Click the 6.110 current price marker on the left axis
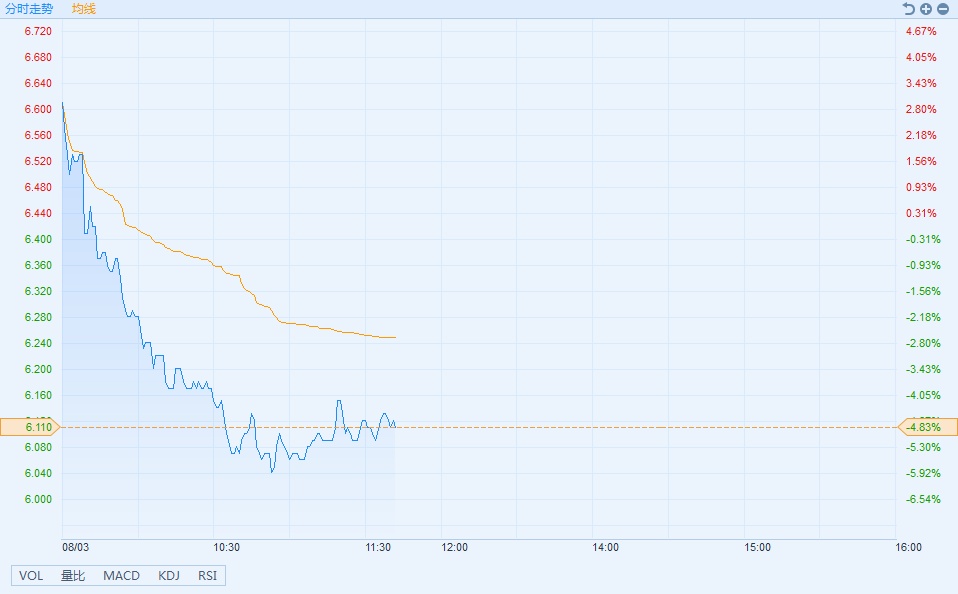The width and height of the screenshot is (958, 594). point(30,427)
